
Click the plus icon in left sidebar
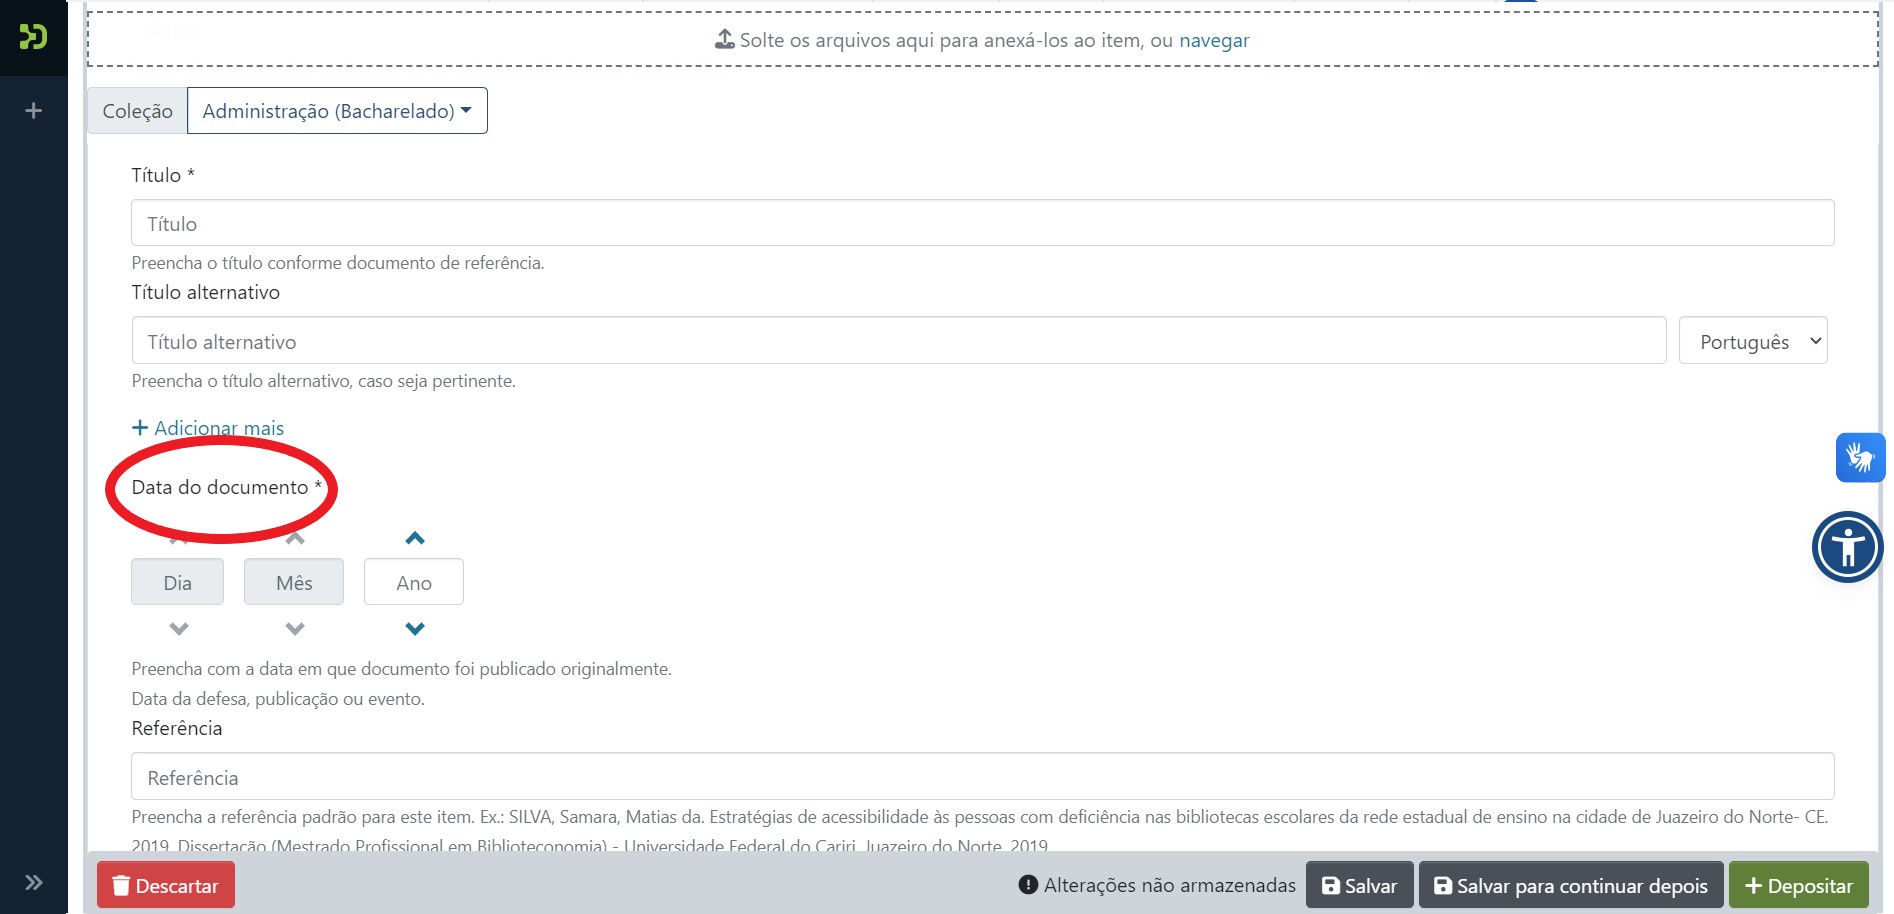[x=33, y=111]
